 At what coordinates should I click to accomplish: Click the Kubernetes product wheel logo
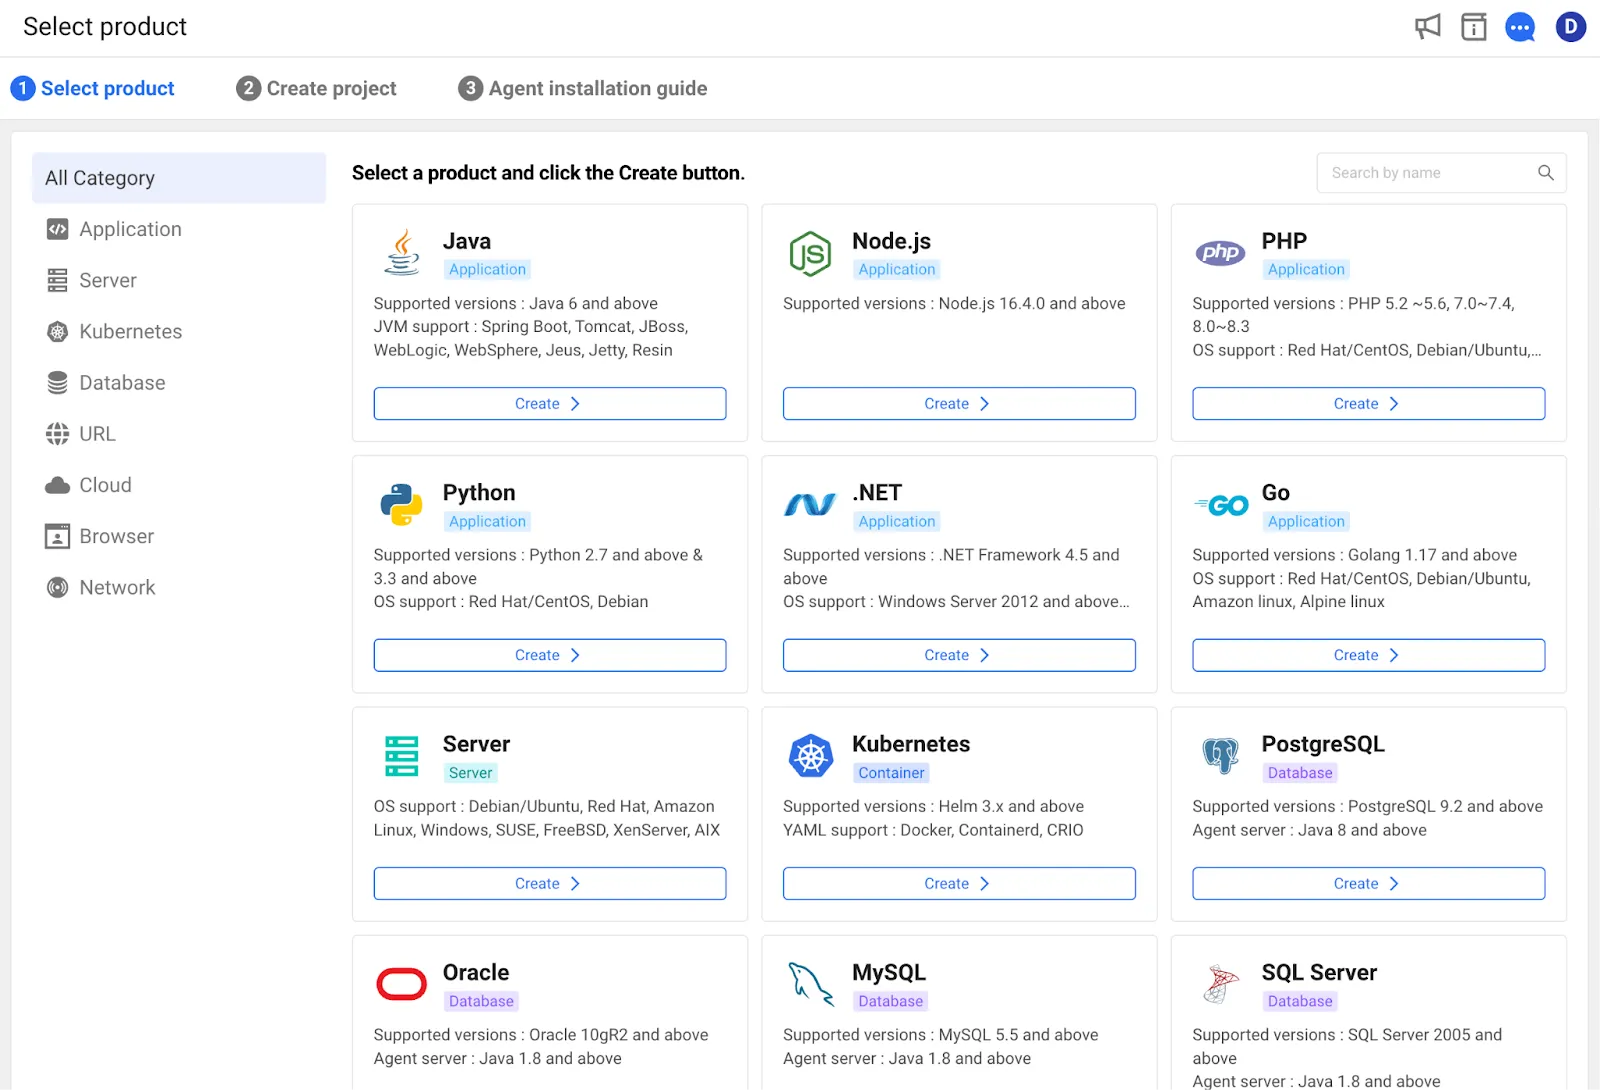pyautogui.click(x=811, y=756)
